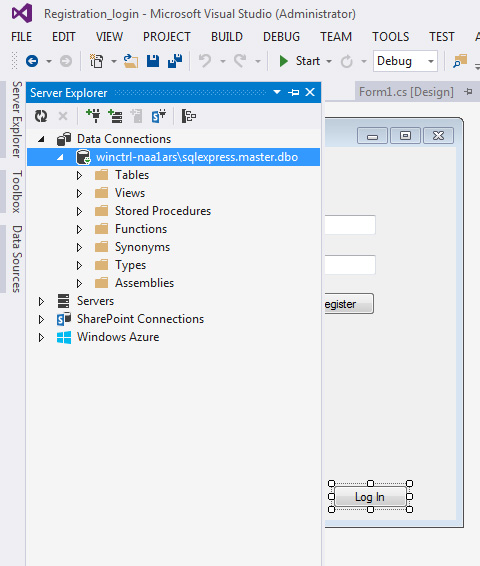Open the Navigate Backward history dropdown
480x566 pixels.
pyautogui.click(x=49, y=61)
